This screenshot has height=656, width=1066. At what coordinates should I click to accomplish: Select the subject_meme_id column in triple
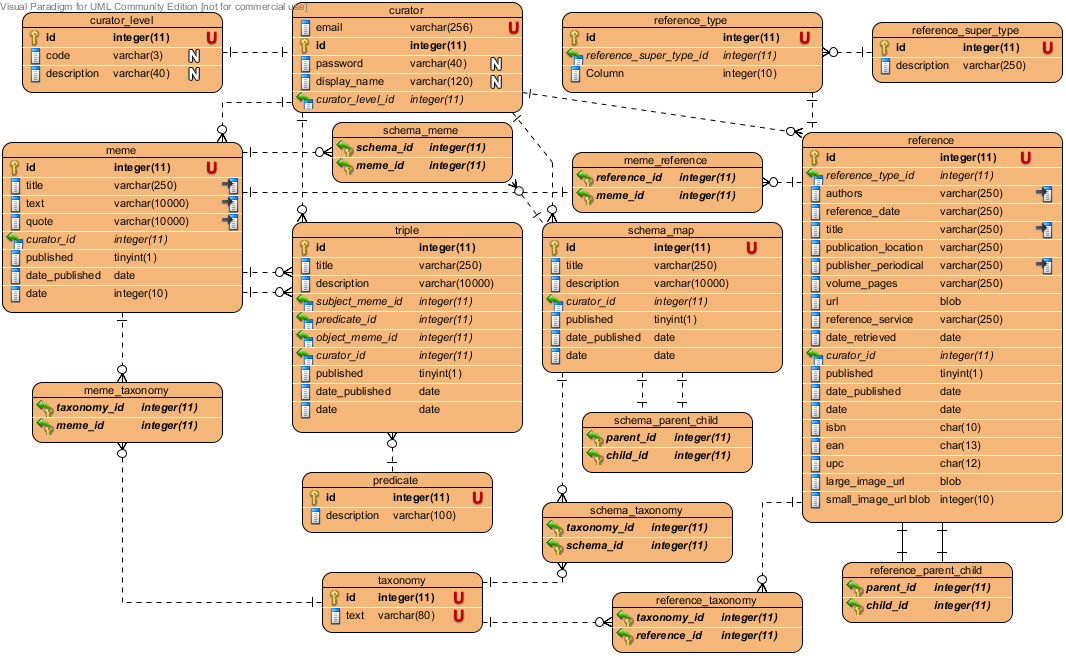pos(358,302)
